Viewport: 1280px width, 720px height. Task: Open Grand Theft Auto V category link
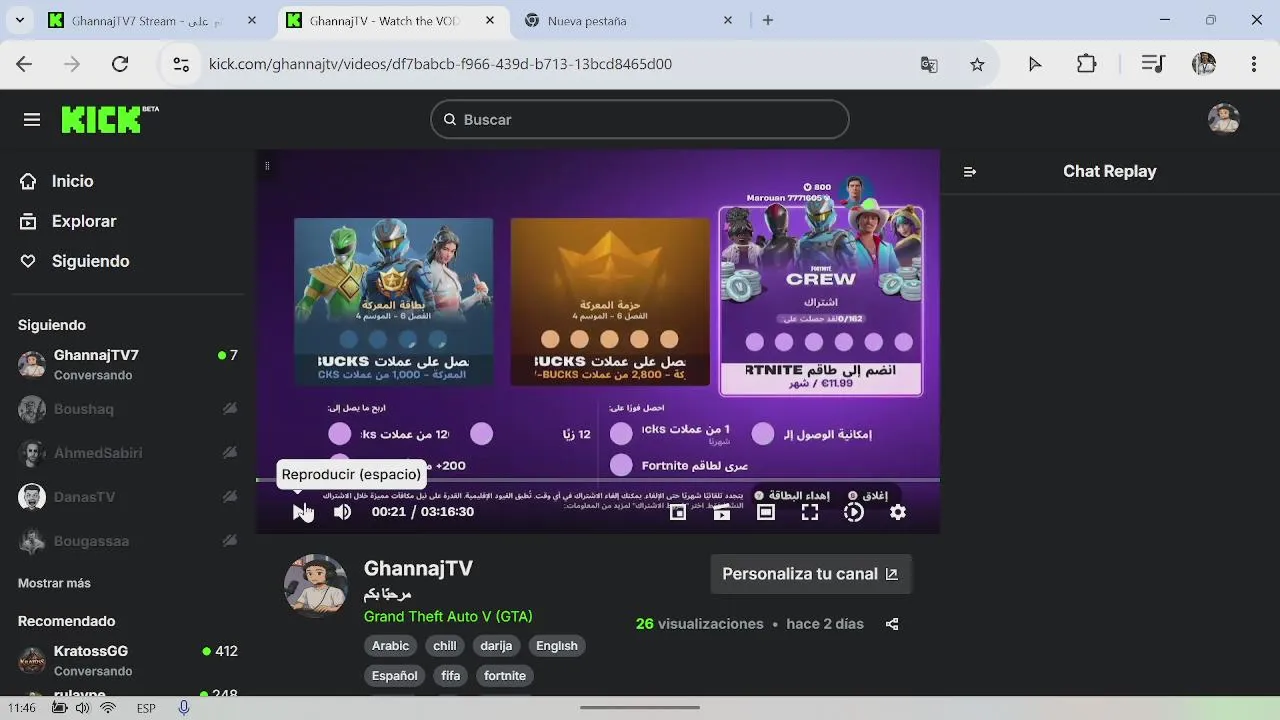click(448, 616)
